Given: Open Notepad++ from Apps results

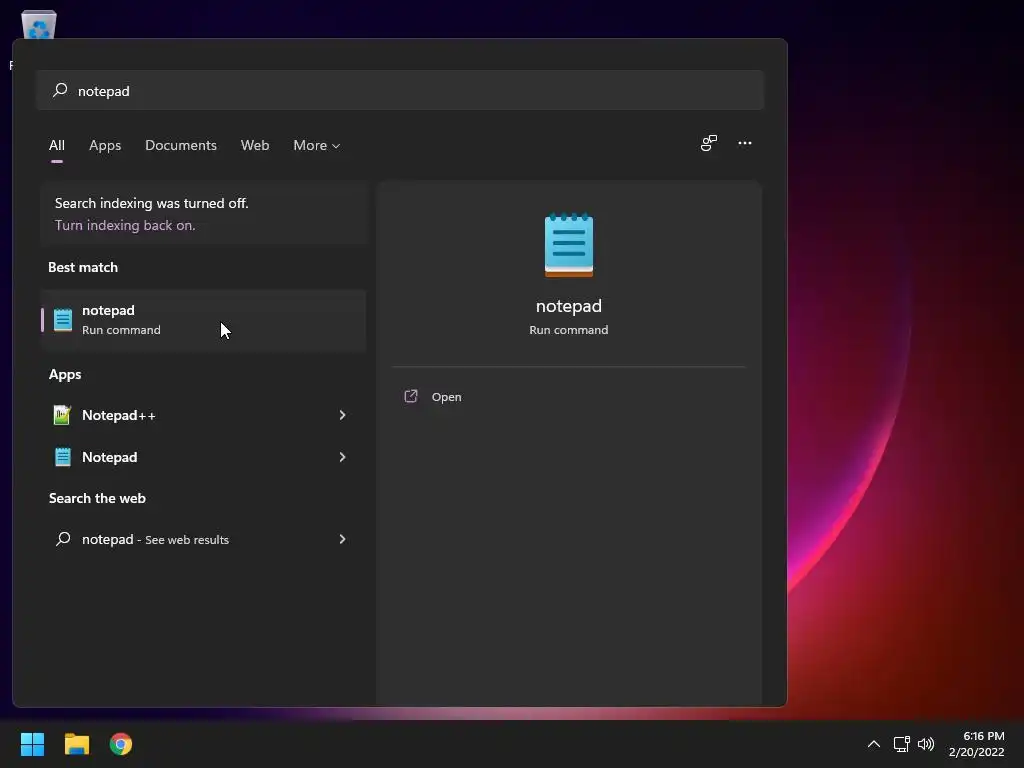Looking at the screenshot, I should 203,415.
